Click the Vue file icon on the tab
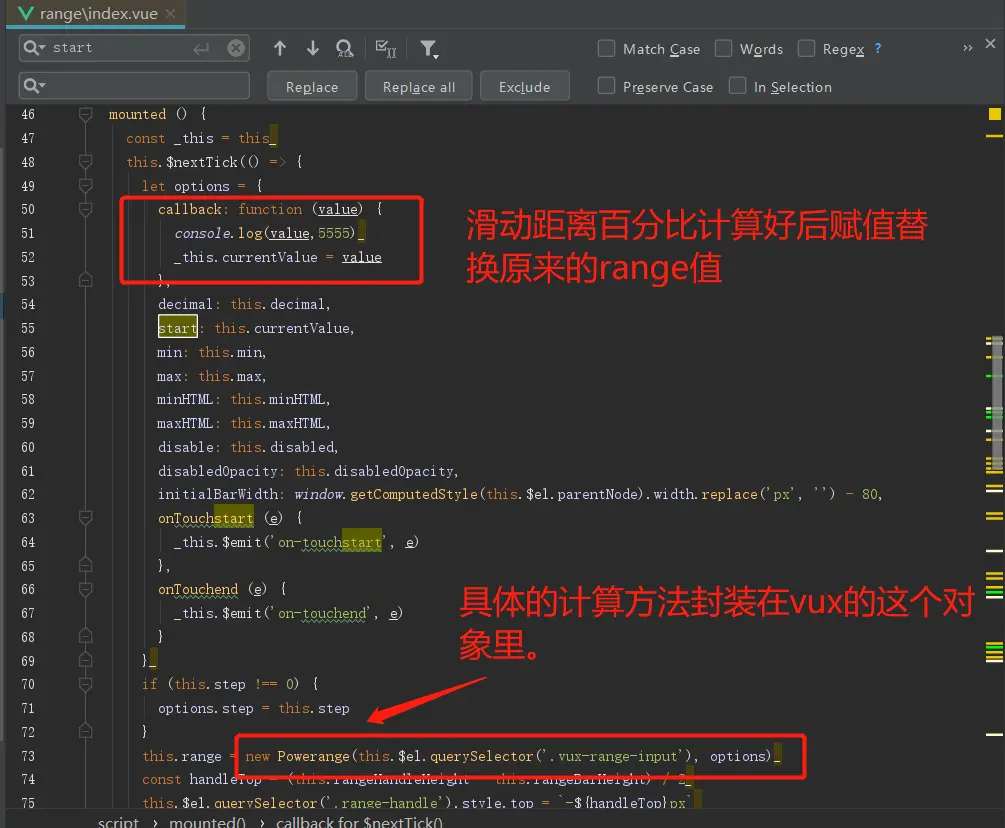This screenshot has width=1005, height=828. [25, 13]
